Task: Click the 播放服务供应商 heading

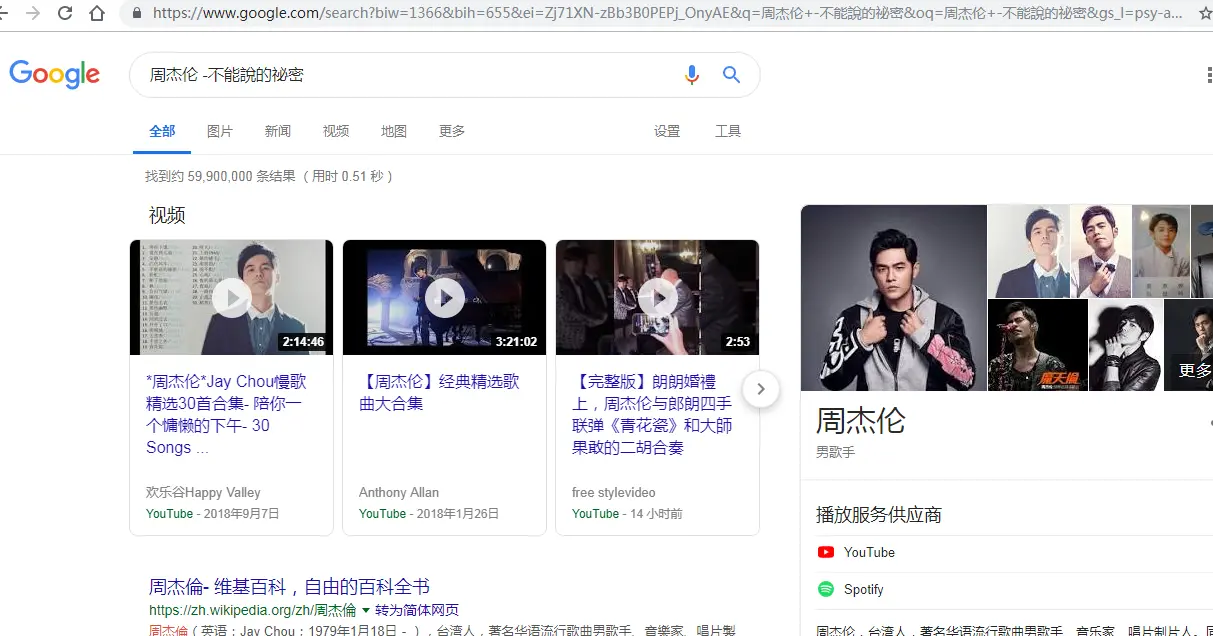Action: pos(879,515)
